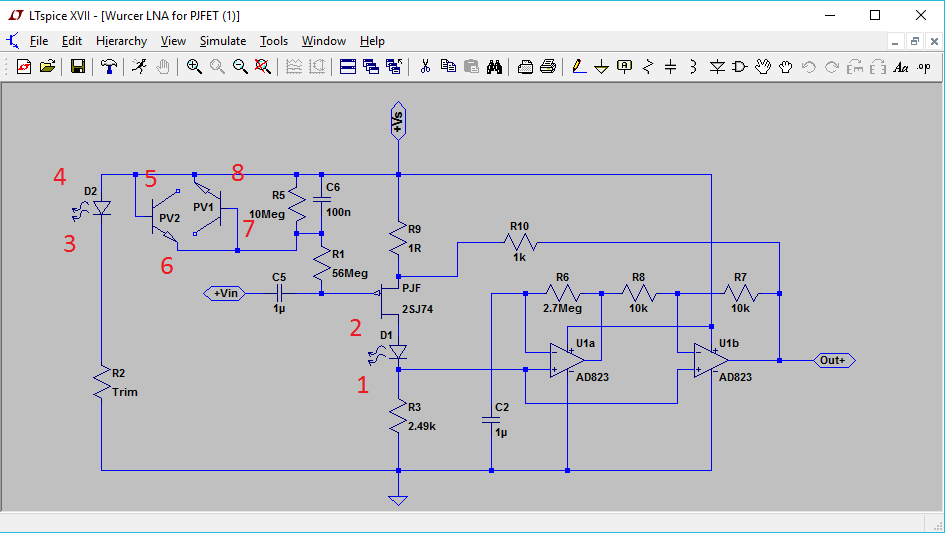Open the View menu
Image resolution: width=945 pixels, height=533 pixels.
pos(173,41)
